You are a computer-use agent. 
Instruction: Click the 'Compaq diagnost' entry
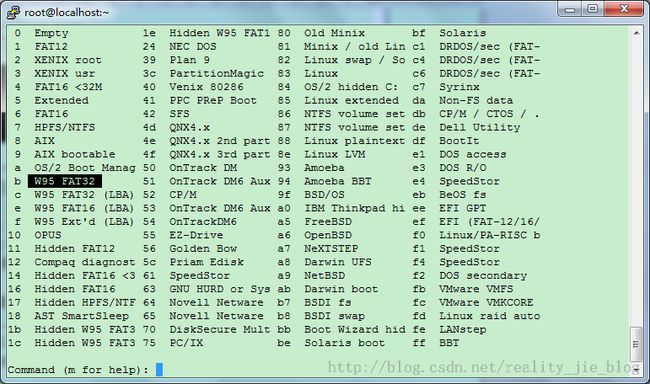(85, 262)
